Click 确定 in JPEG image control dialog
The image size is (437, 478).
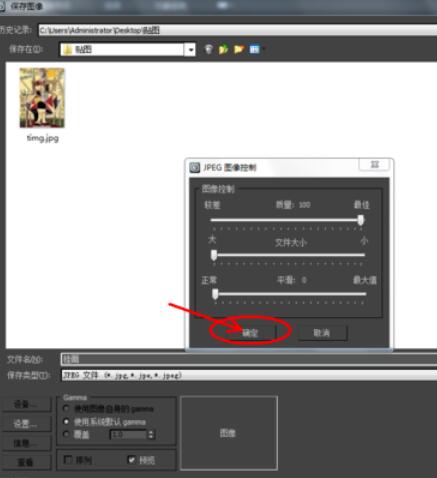tap(250, 332)
